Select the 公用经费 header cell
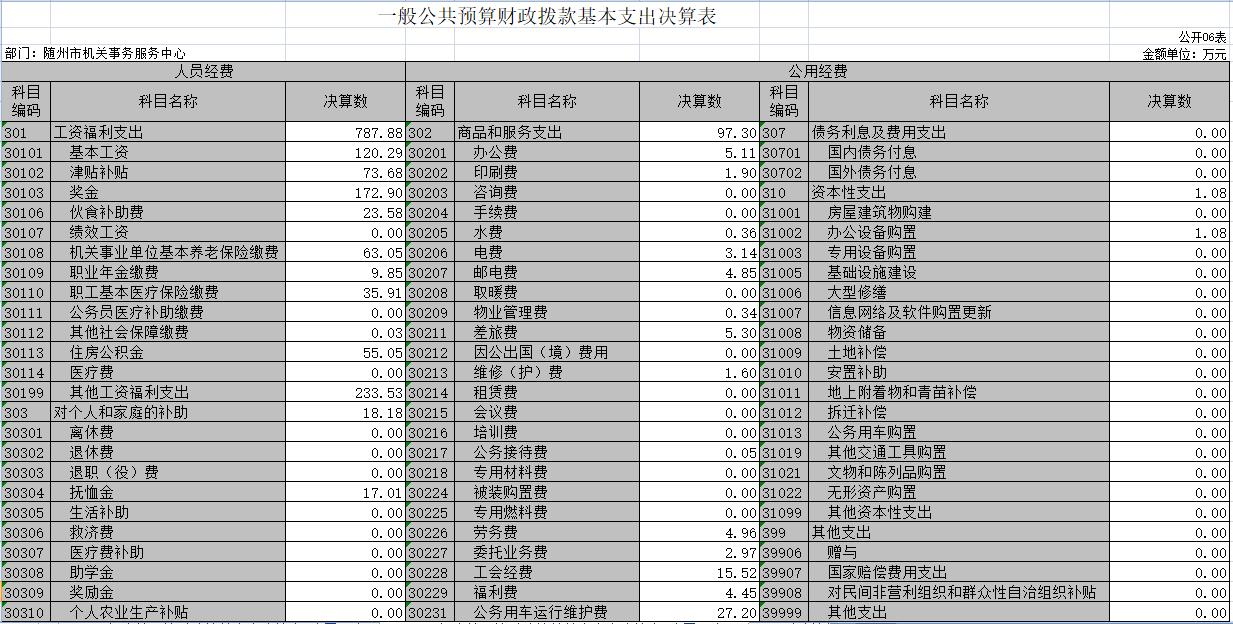 [817, 72]
